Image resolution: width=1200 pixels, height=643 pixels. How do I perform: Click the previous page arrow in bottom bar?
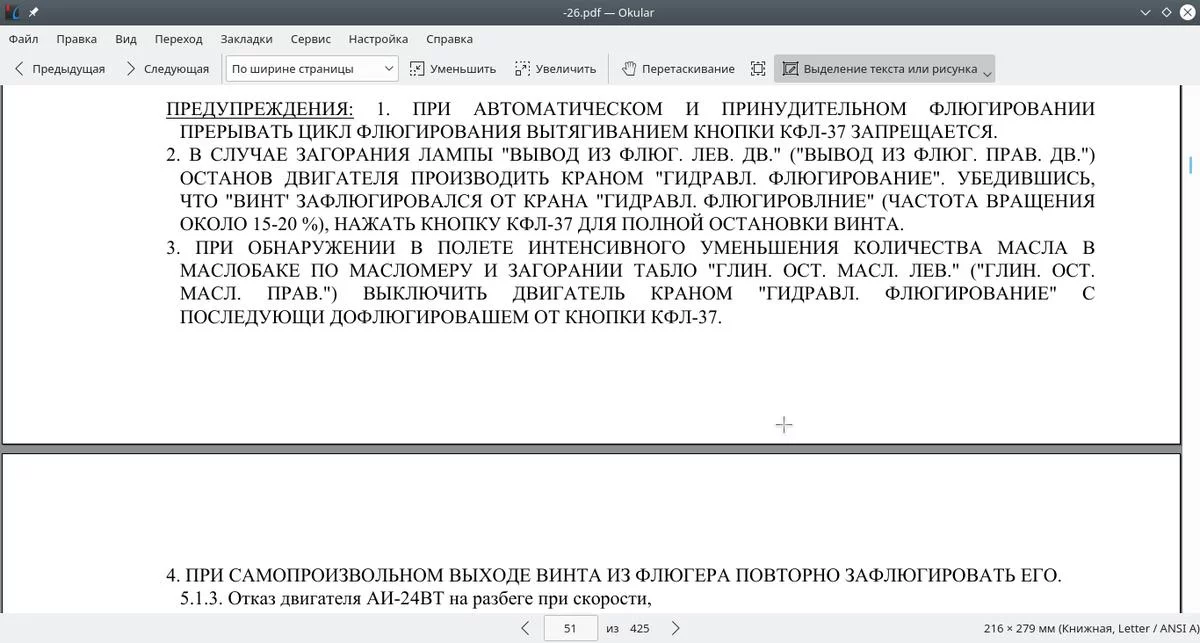click(525, 628)
